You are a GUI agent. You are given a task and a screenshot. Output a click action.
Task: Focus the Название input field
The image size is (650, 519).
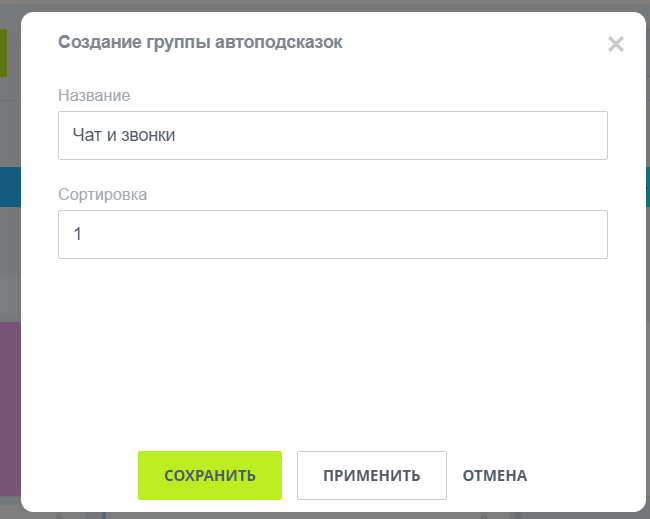click(x=332, y=135)
